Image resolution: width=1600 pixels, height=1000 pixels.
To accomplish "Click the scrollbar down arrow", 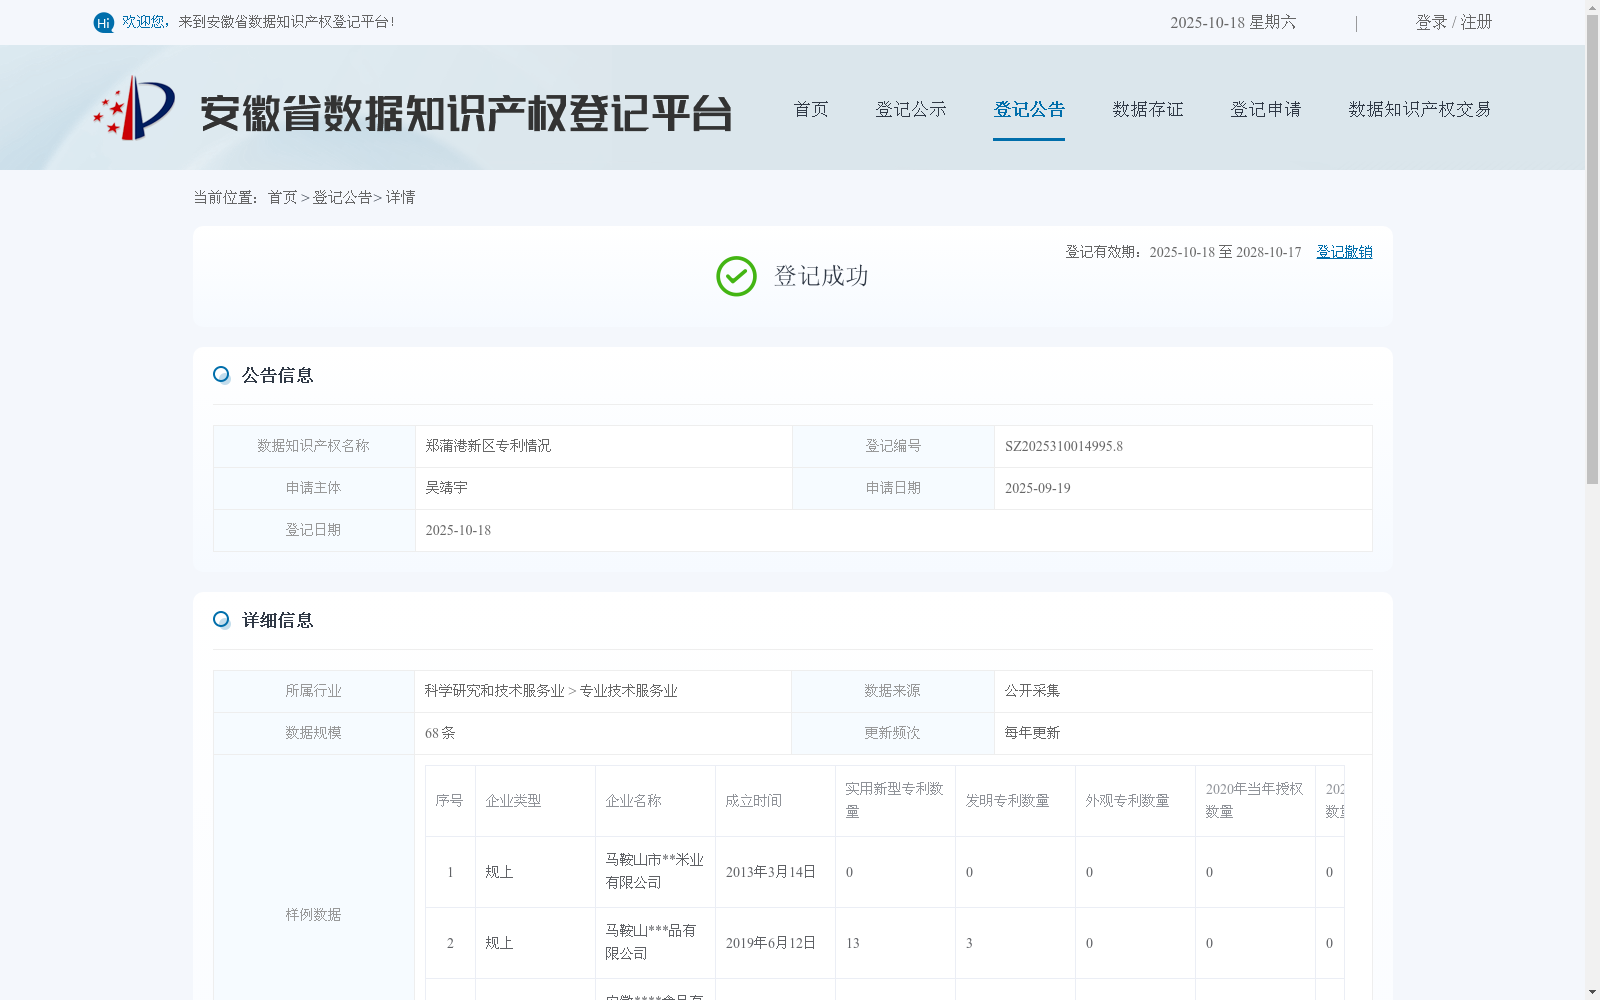I will pos(1592,992).
